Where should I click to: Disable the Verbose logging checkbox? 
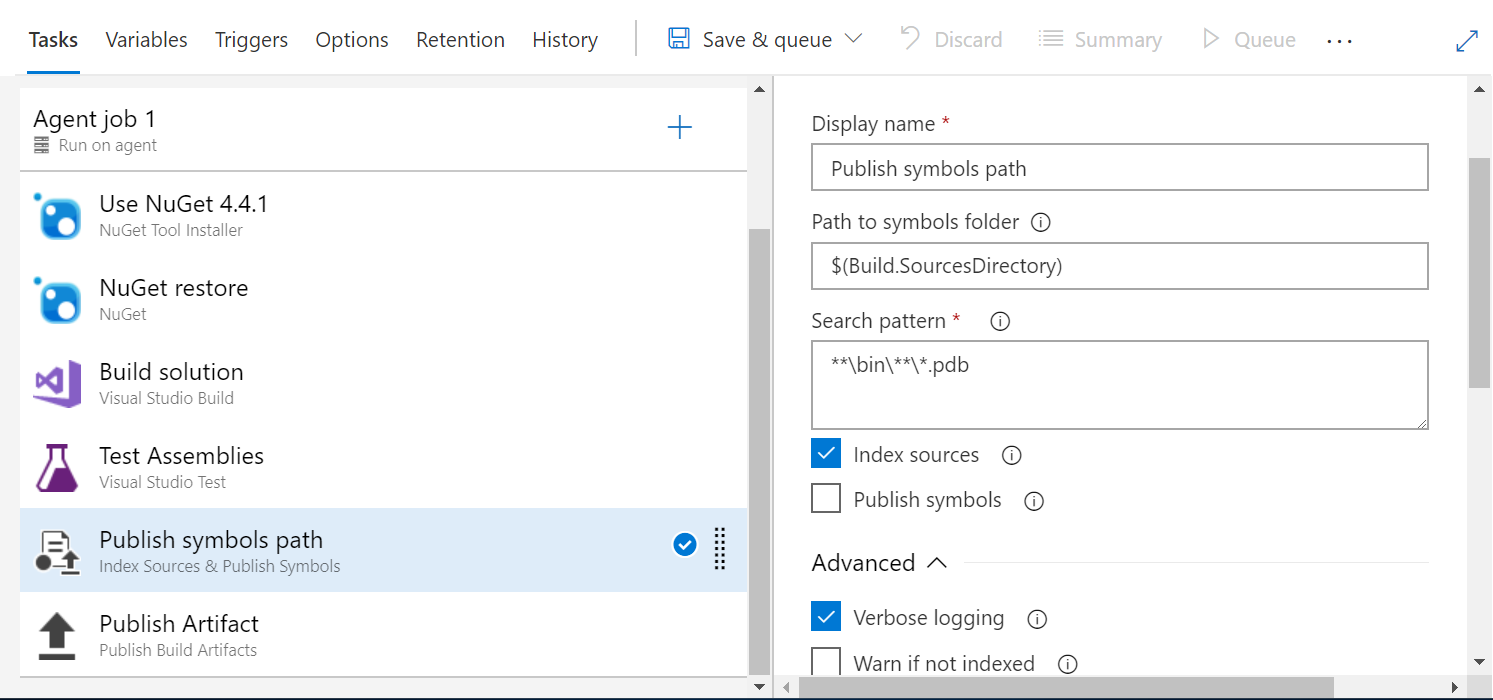pos(826,616)
